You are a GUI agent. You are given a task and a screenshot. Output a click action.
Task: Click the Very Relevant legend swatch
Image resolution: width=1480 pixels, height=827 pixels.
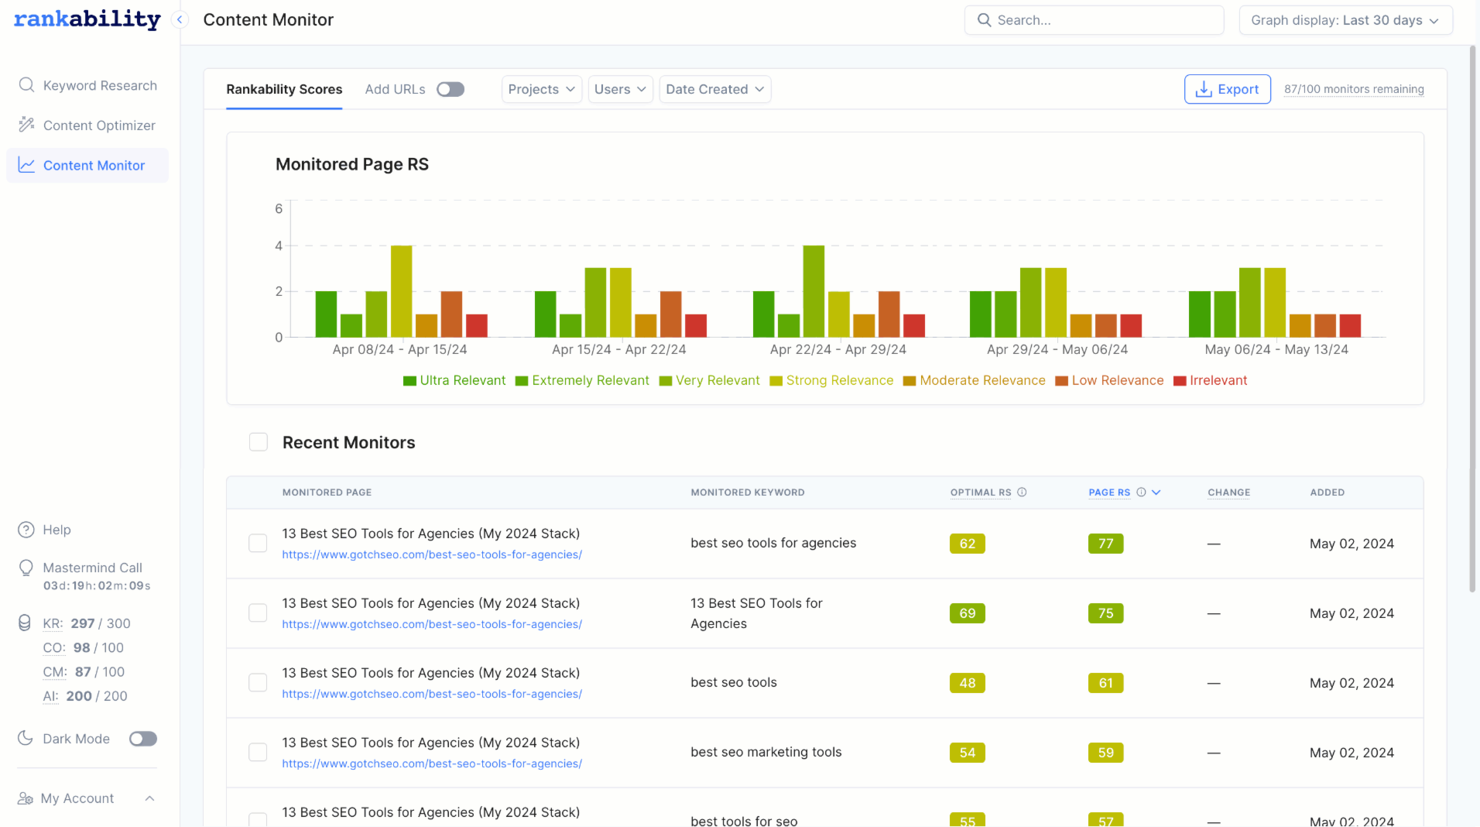[x=665, y=381]
